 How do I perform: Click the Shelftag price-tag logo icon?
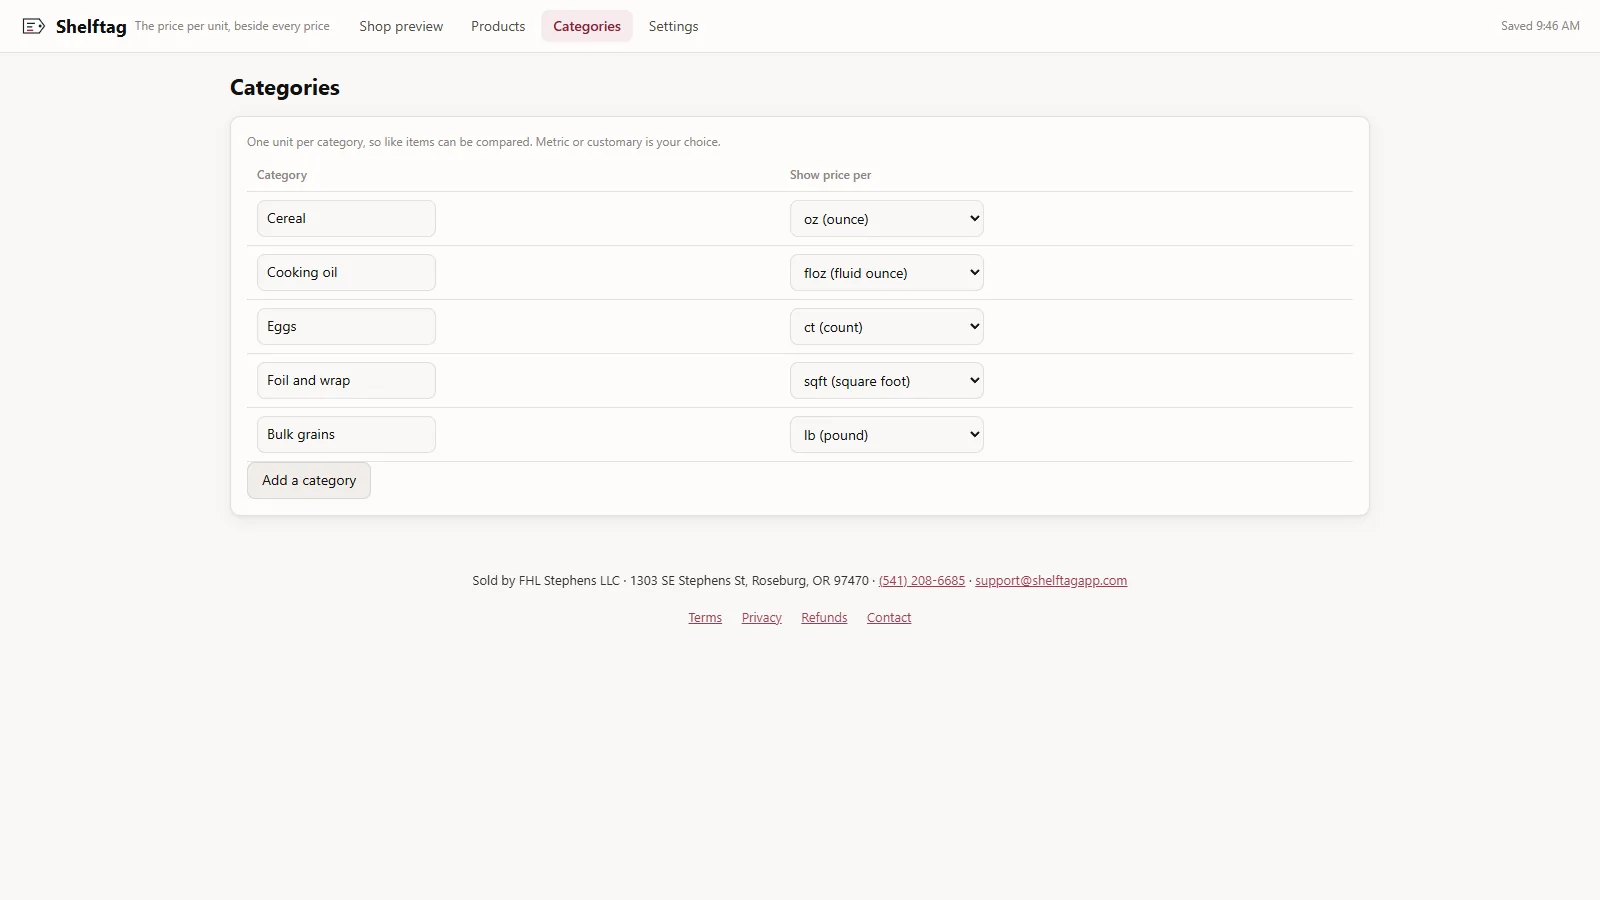(33, 26)
